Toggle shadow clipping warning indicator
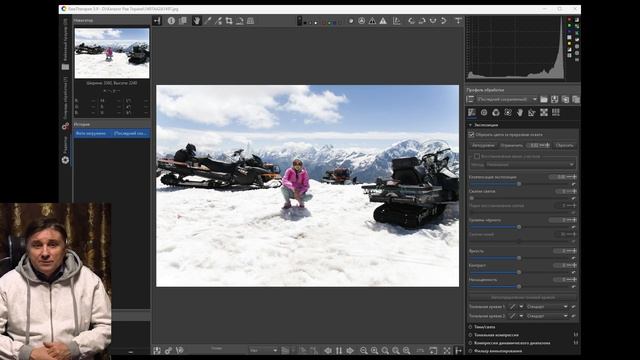 pyautogui.click(x=372, y=21)
